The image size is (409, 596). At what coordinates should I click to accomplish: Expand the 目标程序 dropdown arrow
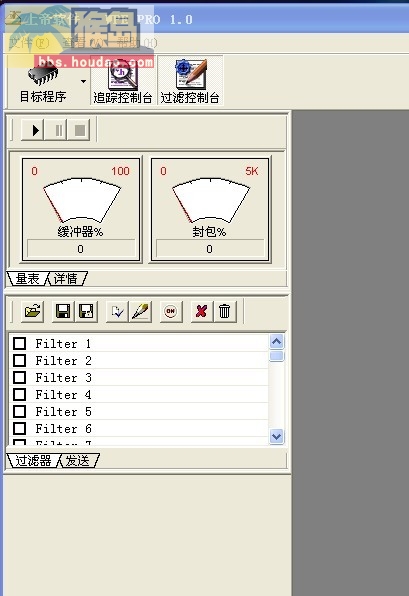(83, 81)
